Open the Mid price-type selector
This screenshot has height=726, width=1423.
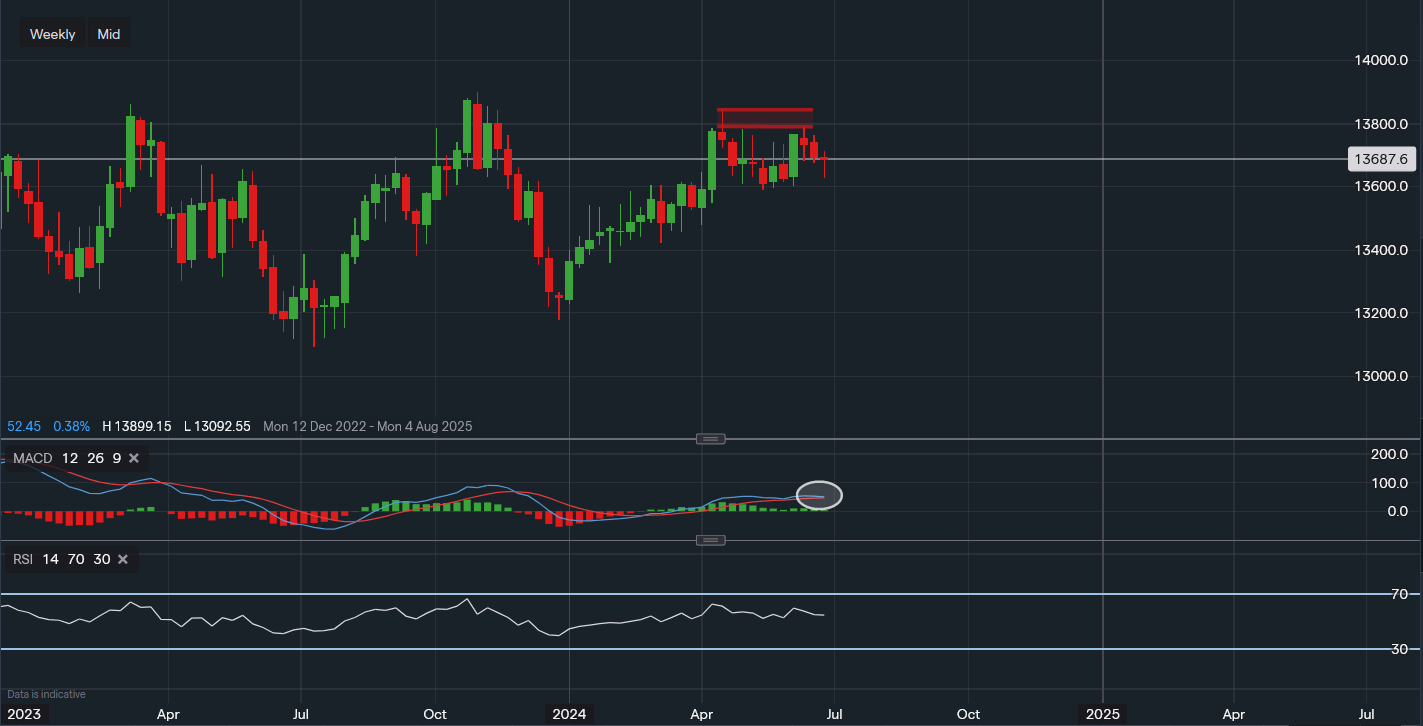[x=108, y=33]
